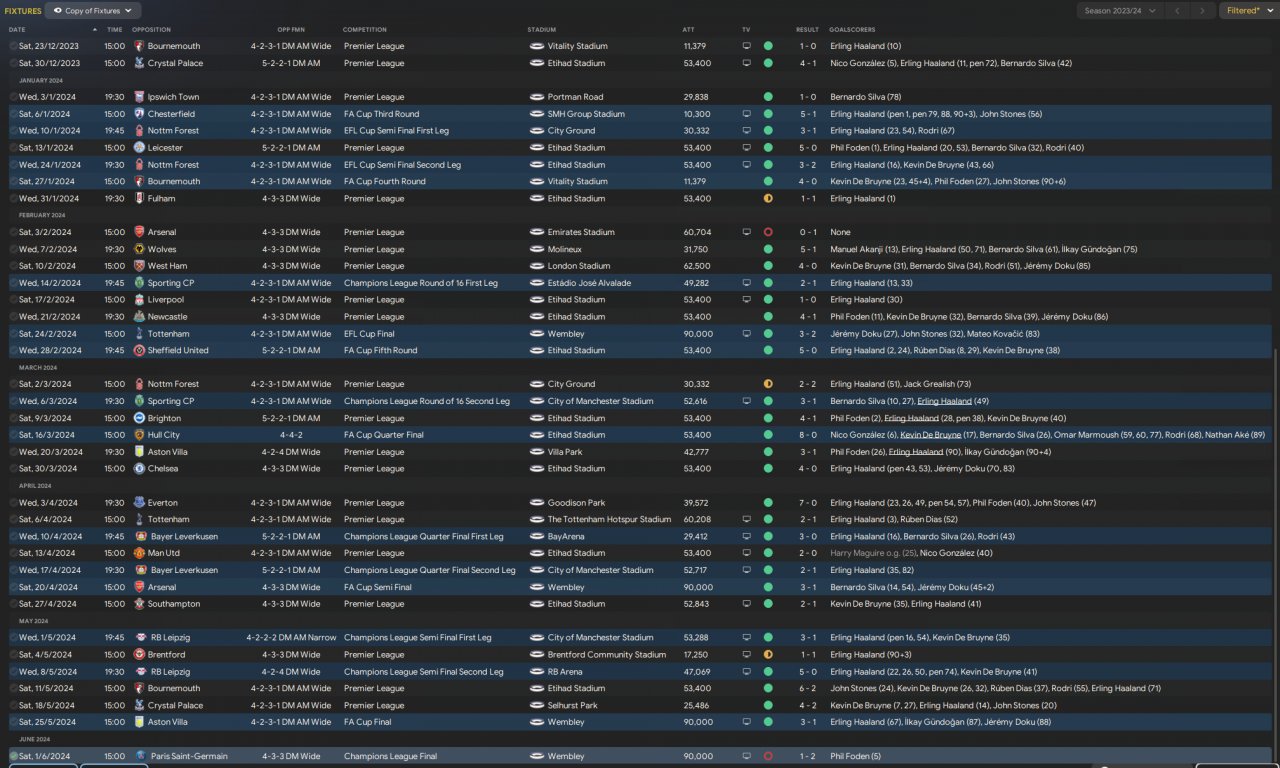This screenshot has width=1280, height=768.
Task: Go to the previous season with left arrow
Action: point(1178,11)
